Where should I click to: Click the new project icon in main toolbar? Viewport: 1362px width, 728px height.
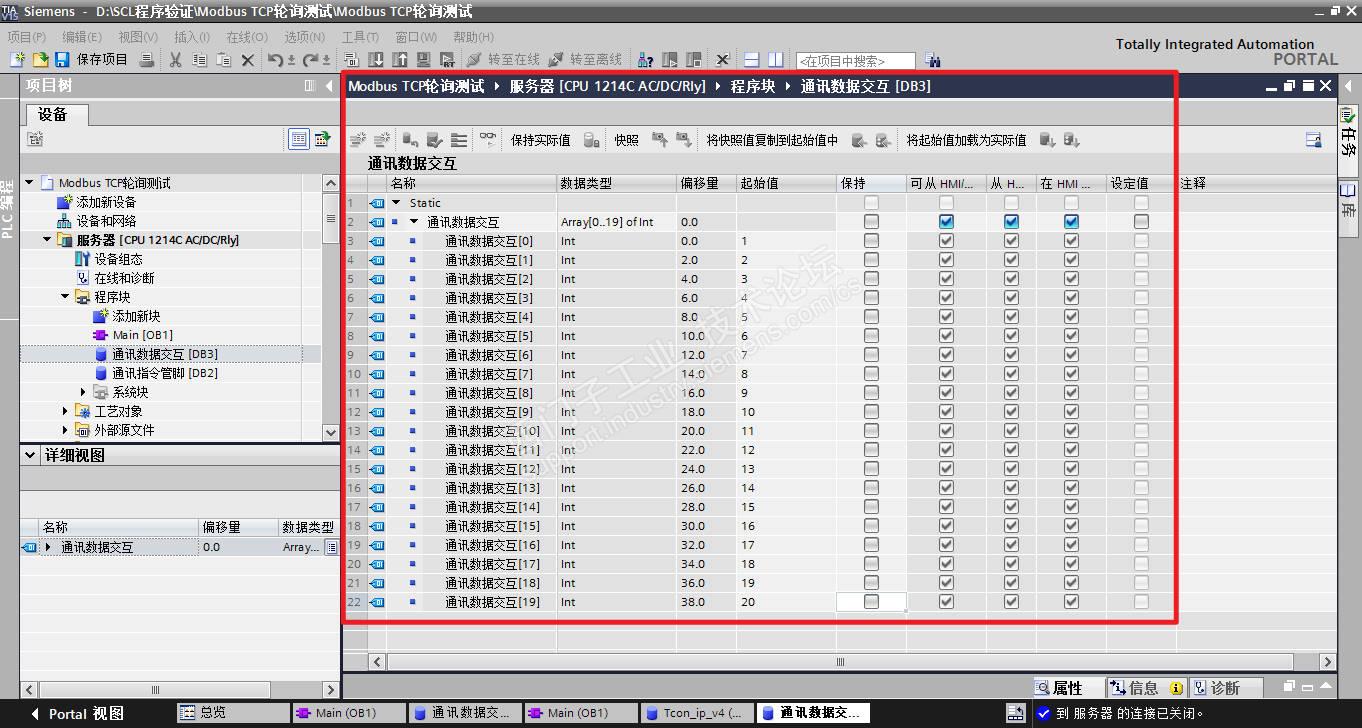(x=17, y=60)
